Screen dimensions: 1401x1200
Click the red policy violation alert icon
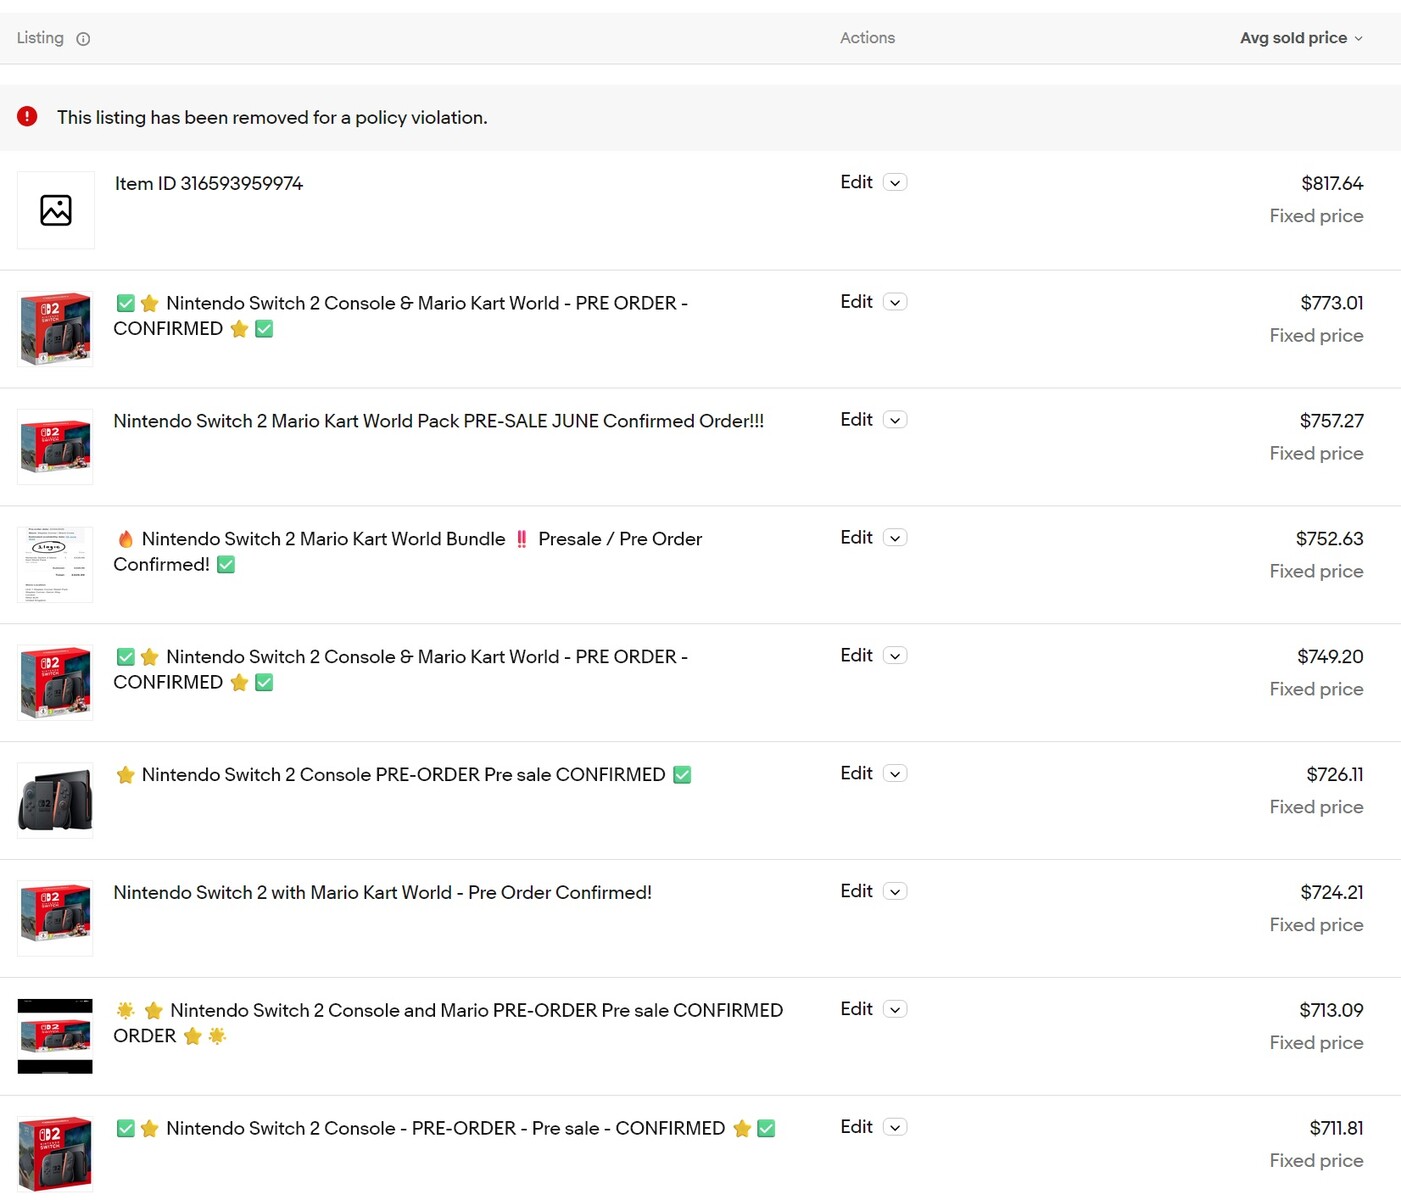(27, 116)
